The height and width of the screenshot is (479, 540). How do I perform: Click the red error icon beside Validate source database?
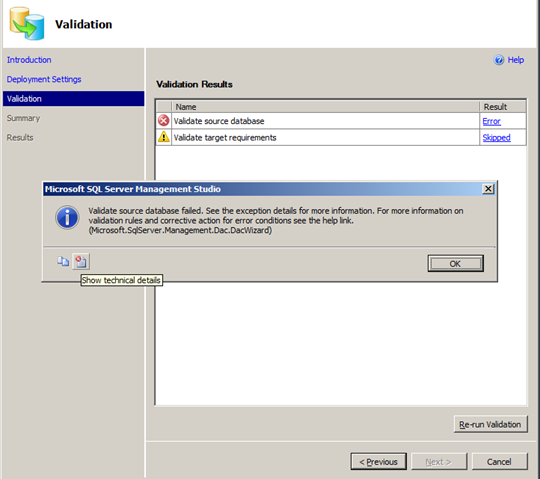pos(164,121)
